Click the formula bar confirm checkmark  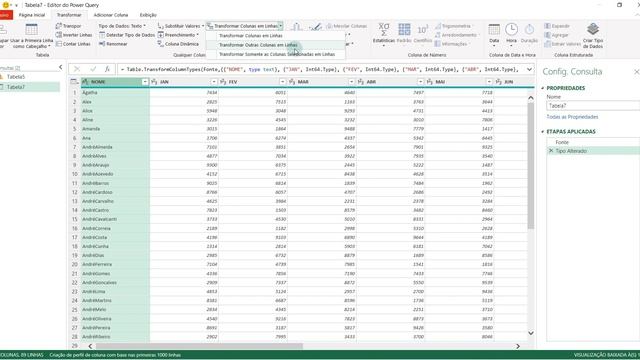pyautogui.click(x=93, y=69)
